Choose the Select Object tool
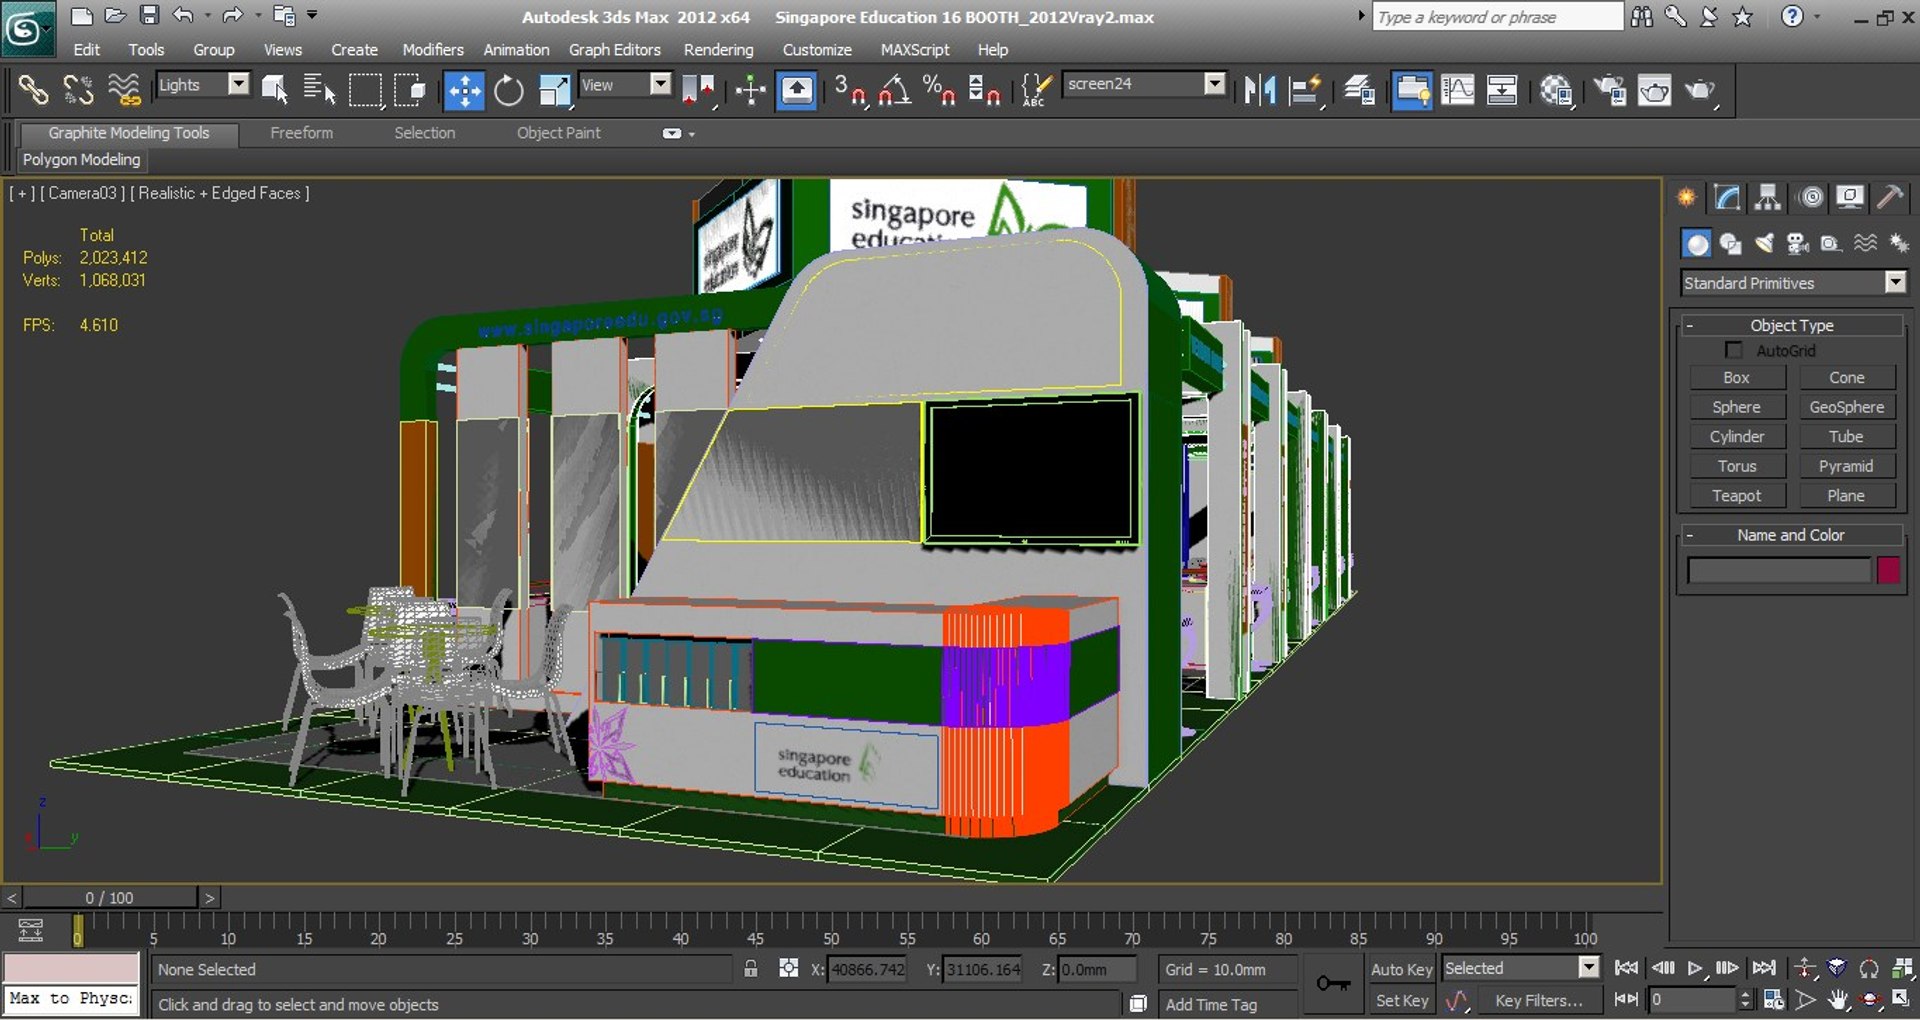This screenshot has width=1920, height=1020. (x=275, y=90)
